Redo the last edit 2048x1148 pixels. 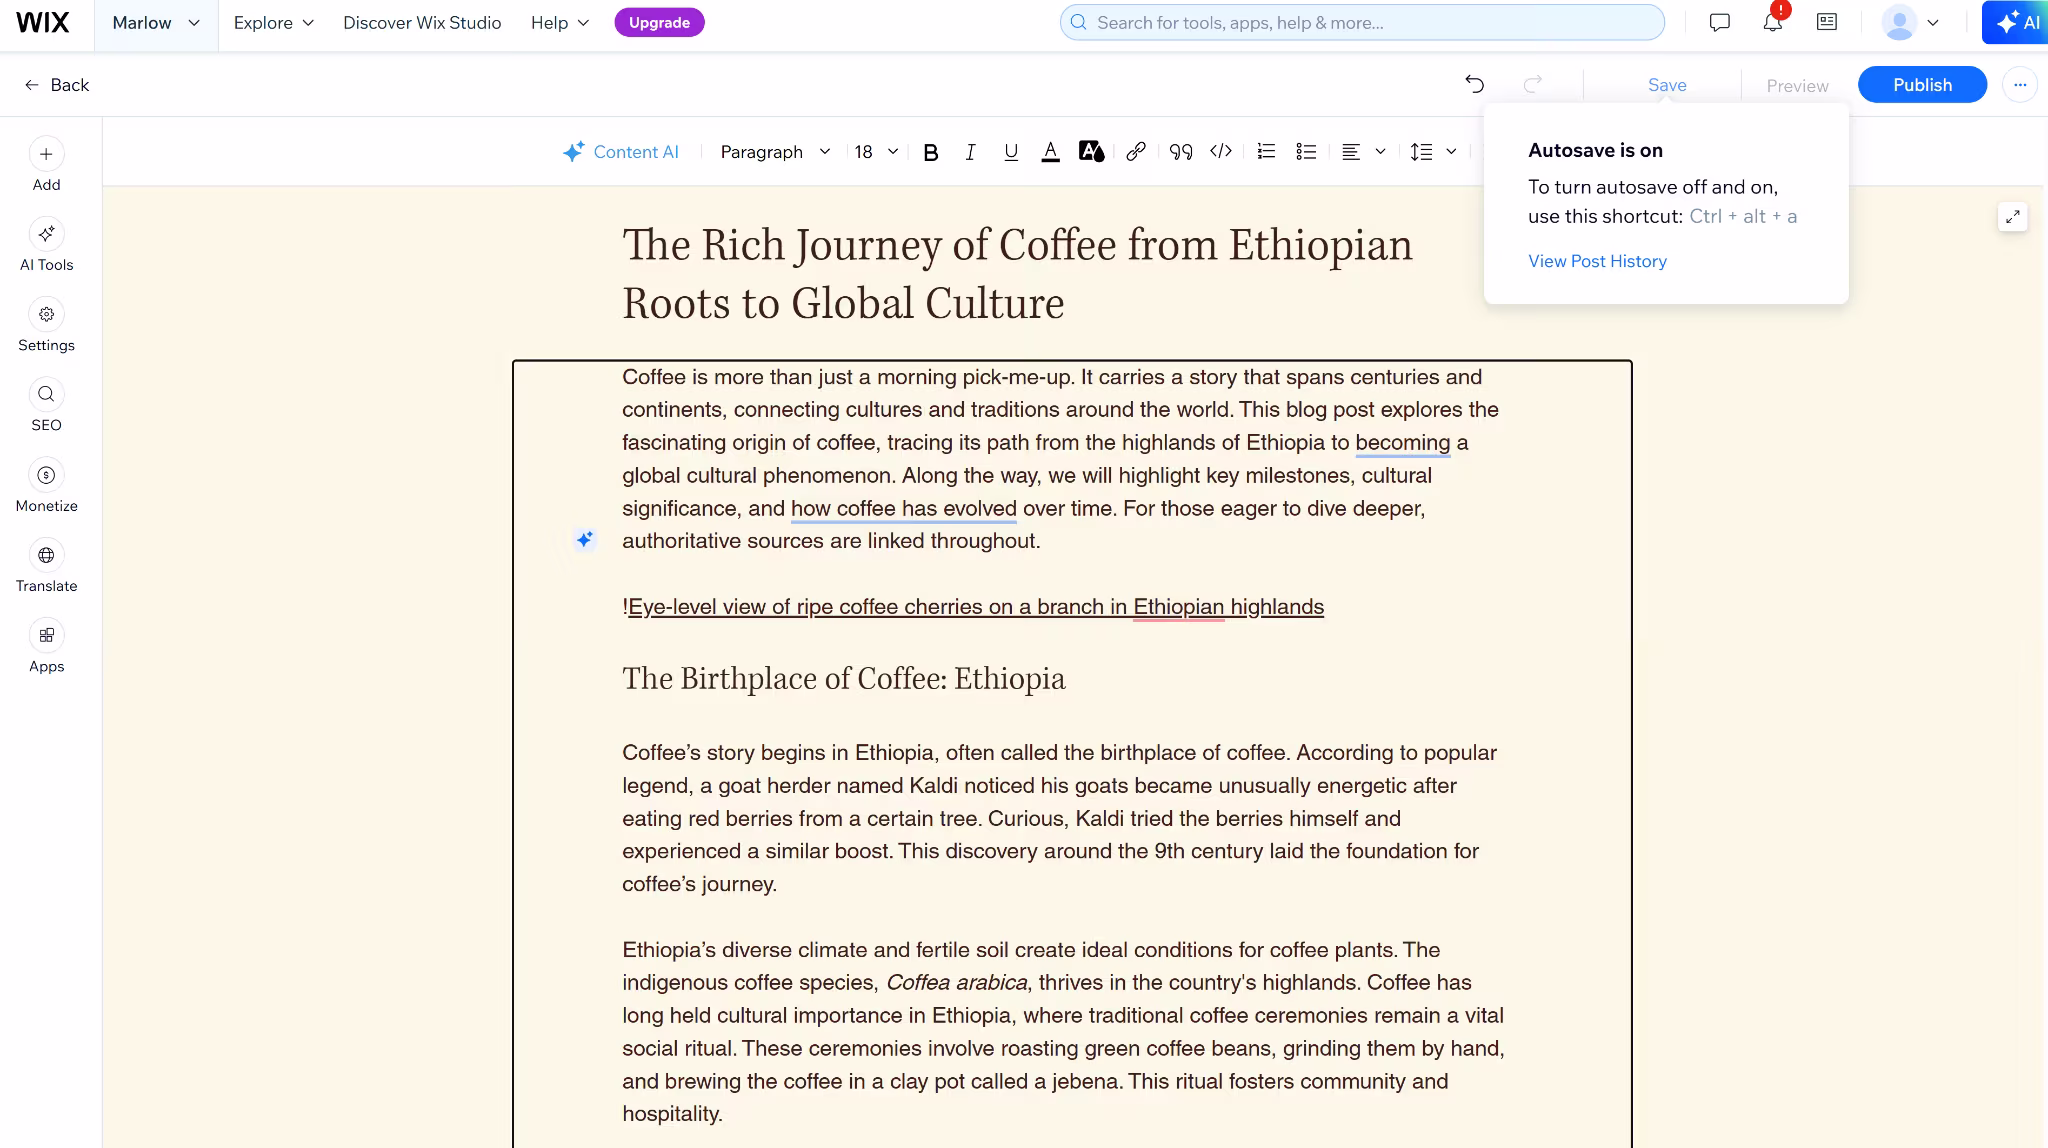[x=1532, y=84]
